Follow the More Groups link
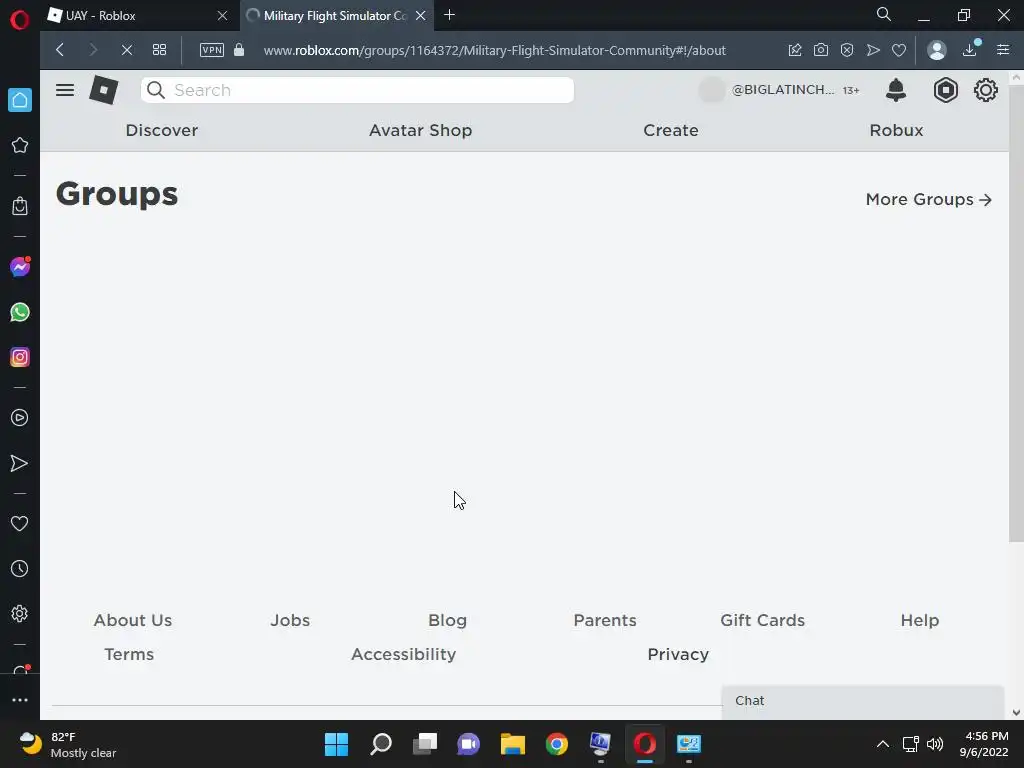 tap(929, 199)
